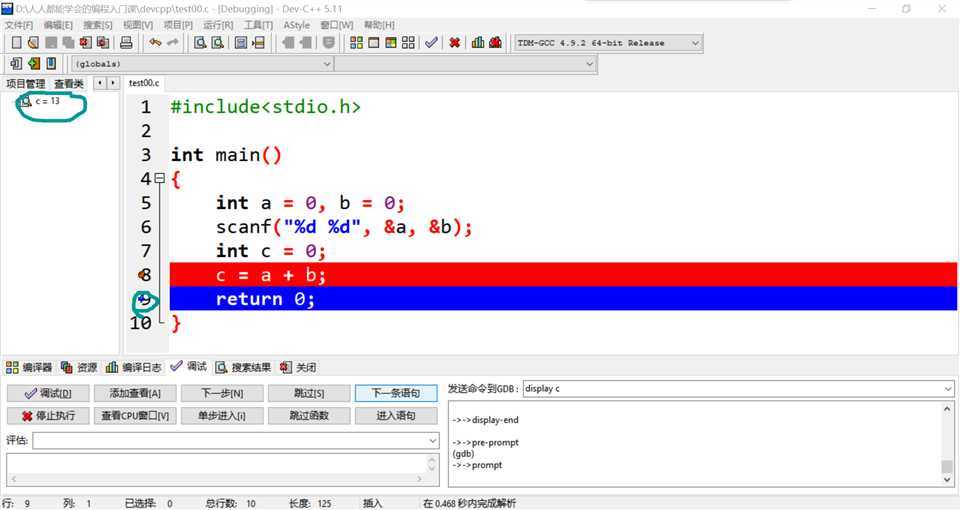Open the 编辑[E] menu
The height and width of the screenshot is (510, 960).
point(58,25)
